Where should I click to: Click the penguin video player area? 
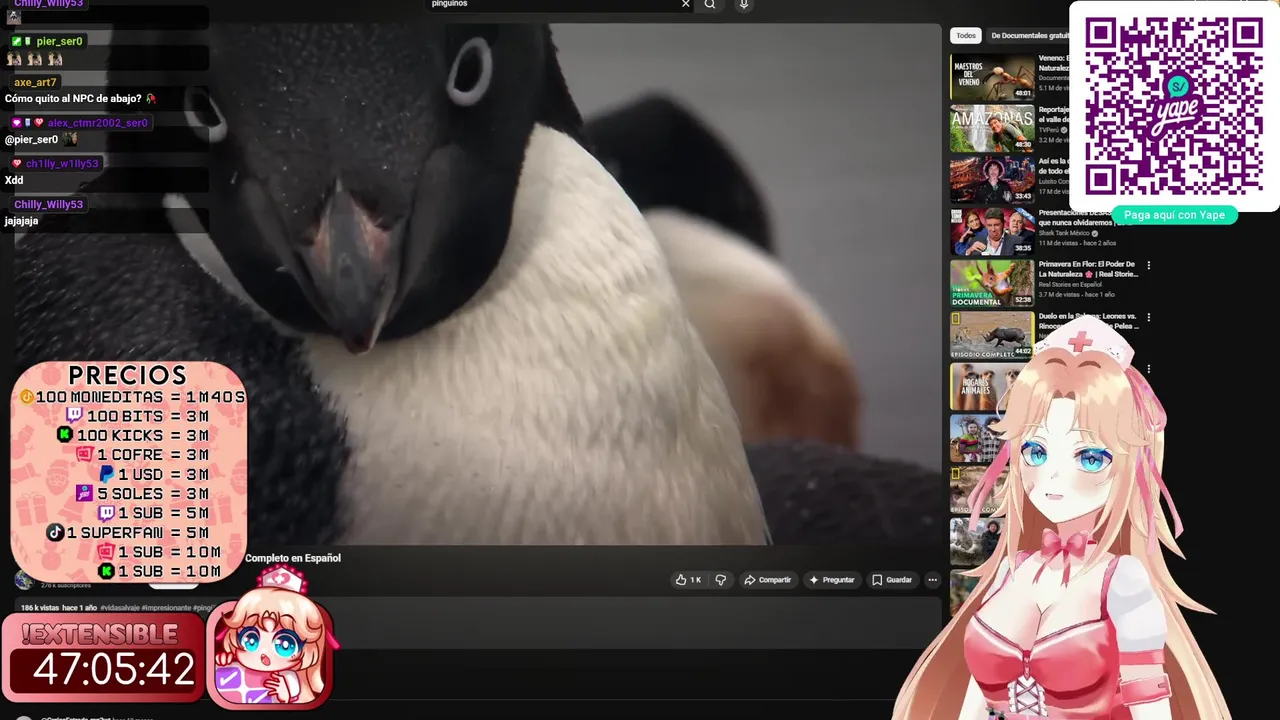(478, 285)
